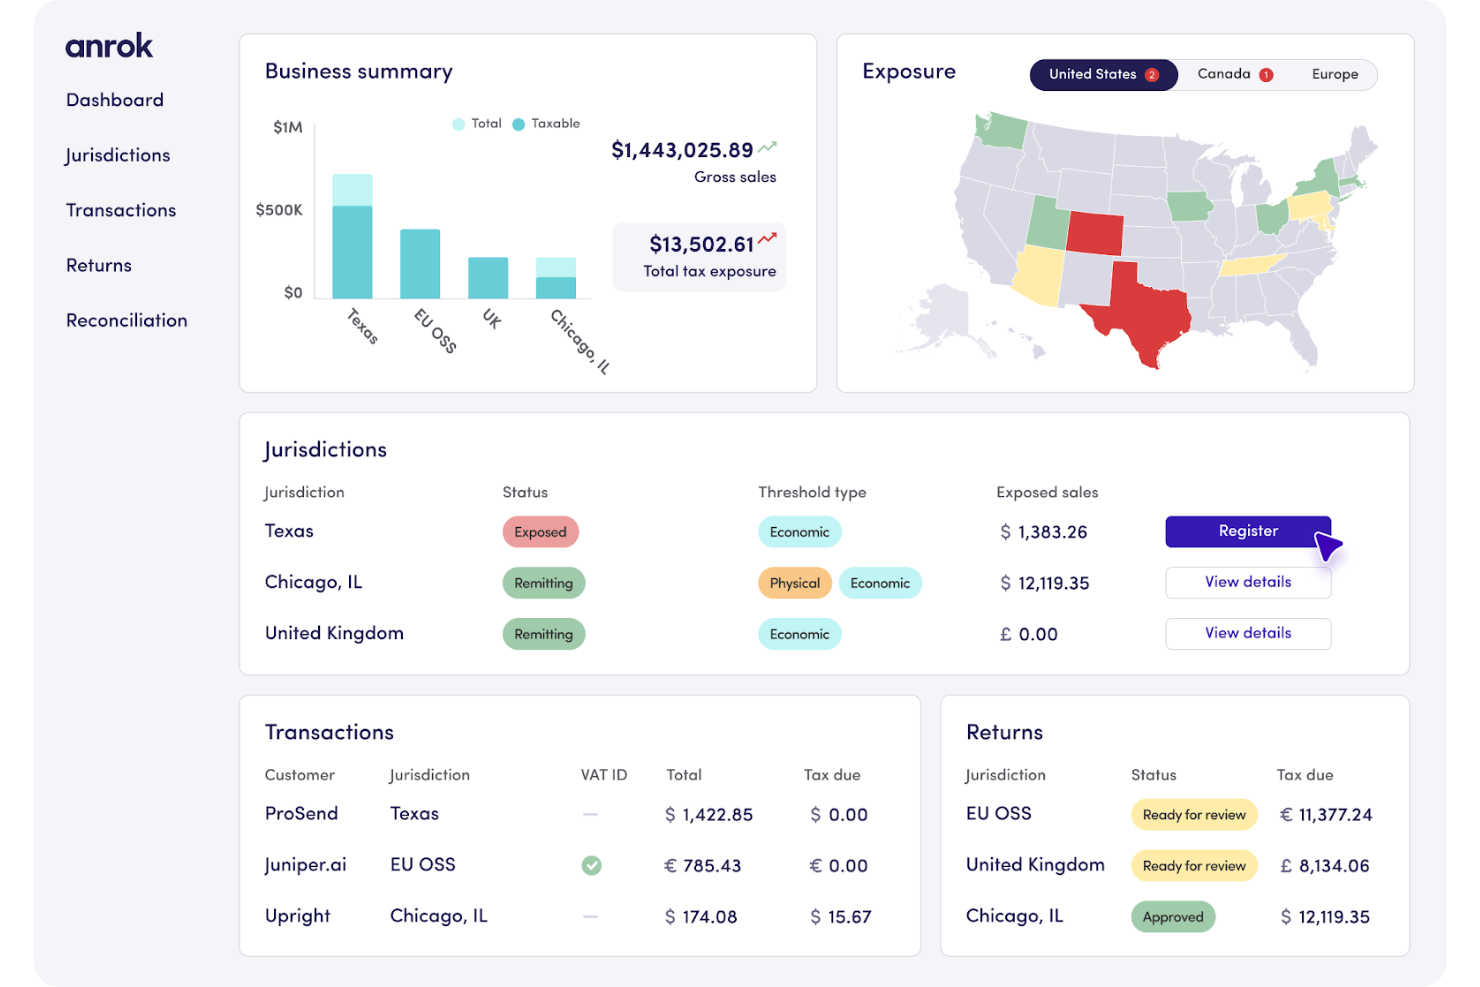
Task: Click Juniper.ai's green VAT ID checkmark
Action: (x=590, y=865)
